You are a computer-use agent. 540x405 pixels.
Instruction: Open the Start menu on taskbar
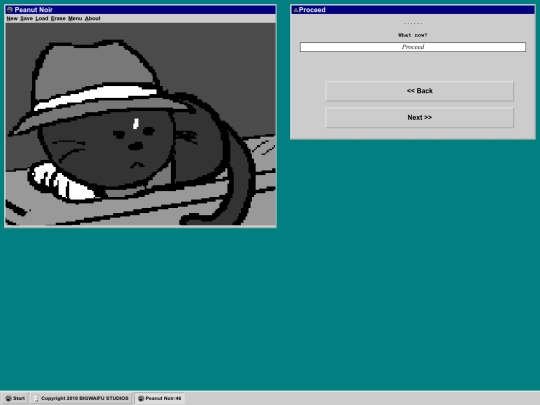click(x=15, y=398)
